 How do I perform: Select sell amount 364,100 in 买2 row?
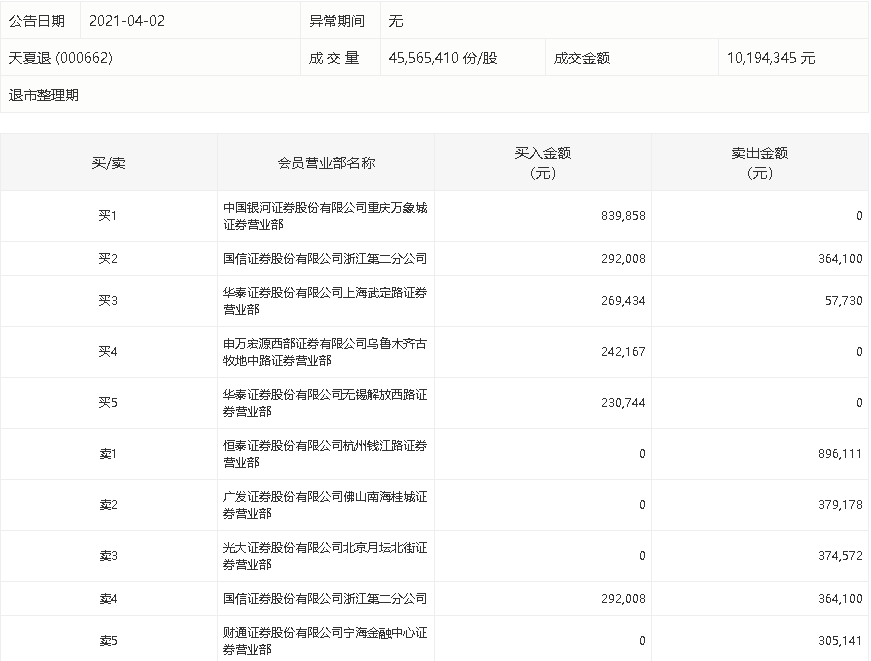(840, 258)
